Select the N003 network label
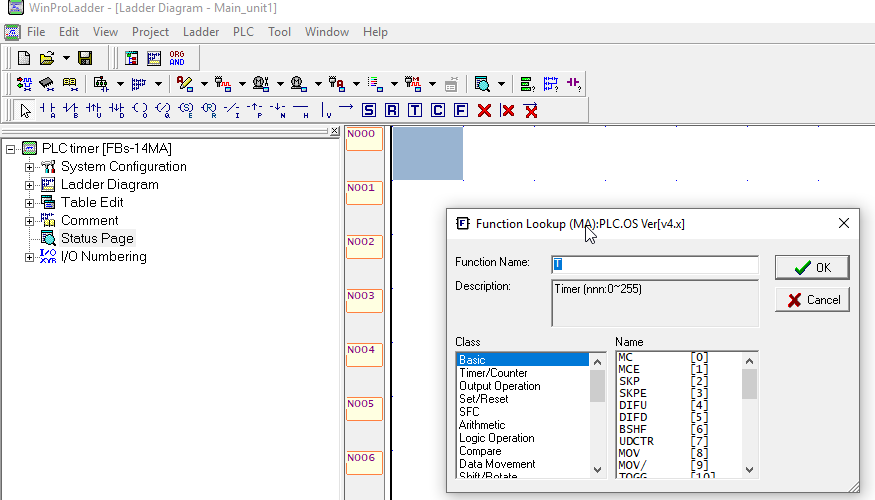This screenshot has height=500, width=875. click(x=364, y=301)
